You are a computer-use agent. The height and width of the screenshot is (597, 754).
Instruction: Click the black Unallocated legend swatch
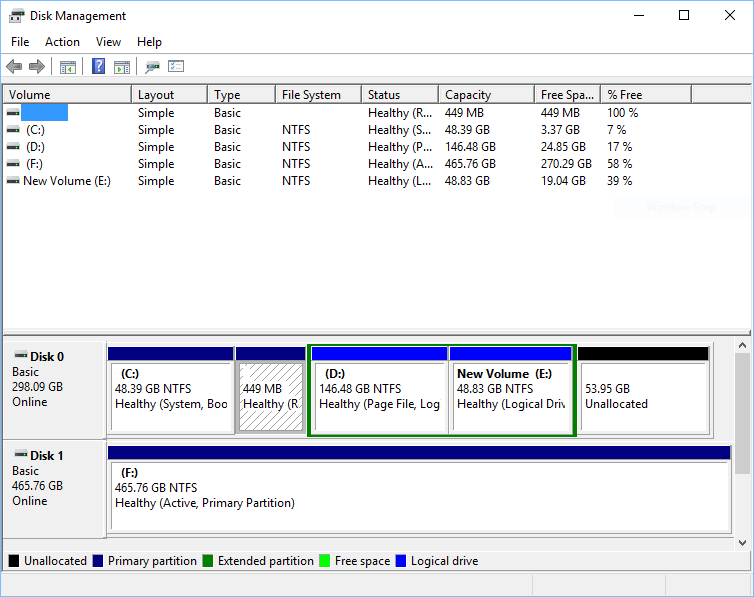pos(14,561)
